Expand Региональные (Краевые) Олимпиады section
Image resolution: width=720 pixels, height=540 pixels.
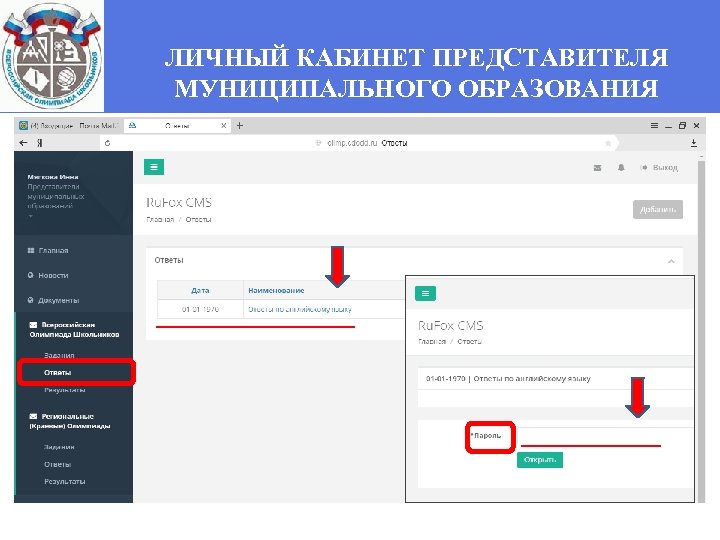tap(70, 421)
